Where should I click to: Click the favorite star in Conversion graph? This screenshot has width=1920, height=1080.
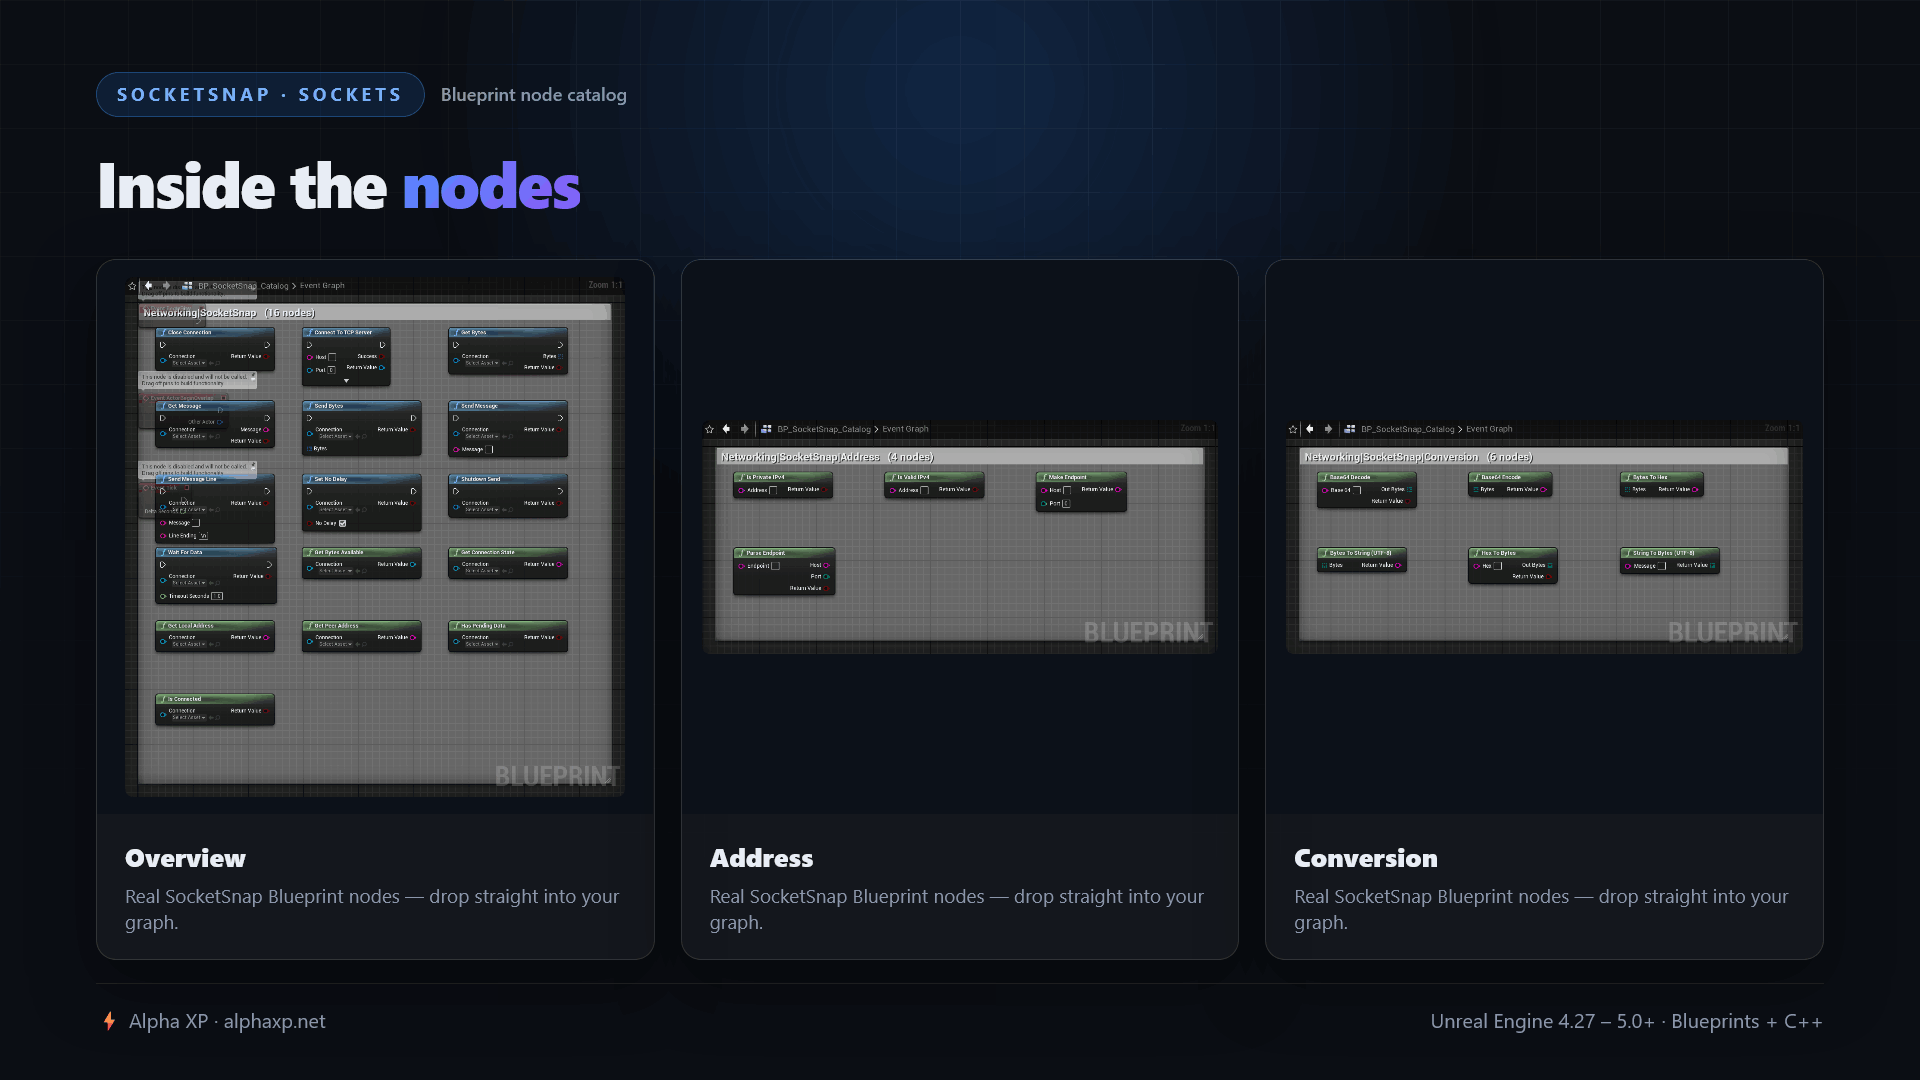[1293, 429]
